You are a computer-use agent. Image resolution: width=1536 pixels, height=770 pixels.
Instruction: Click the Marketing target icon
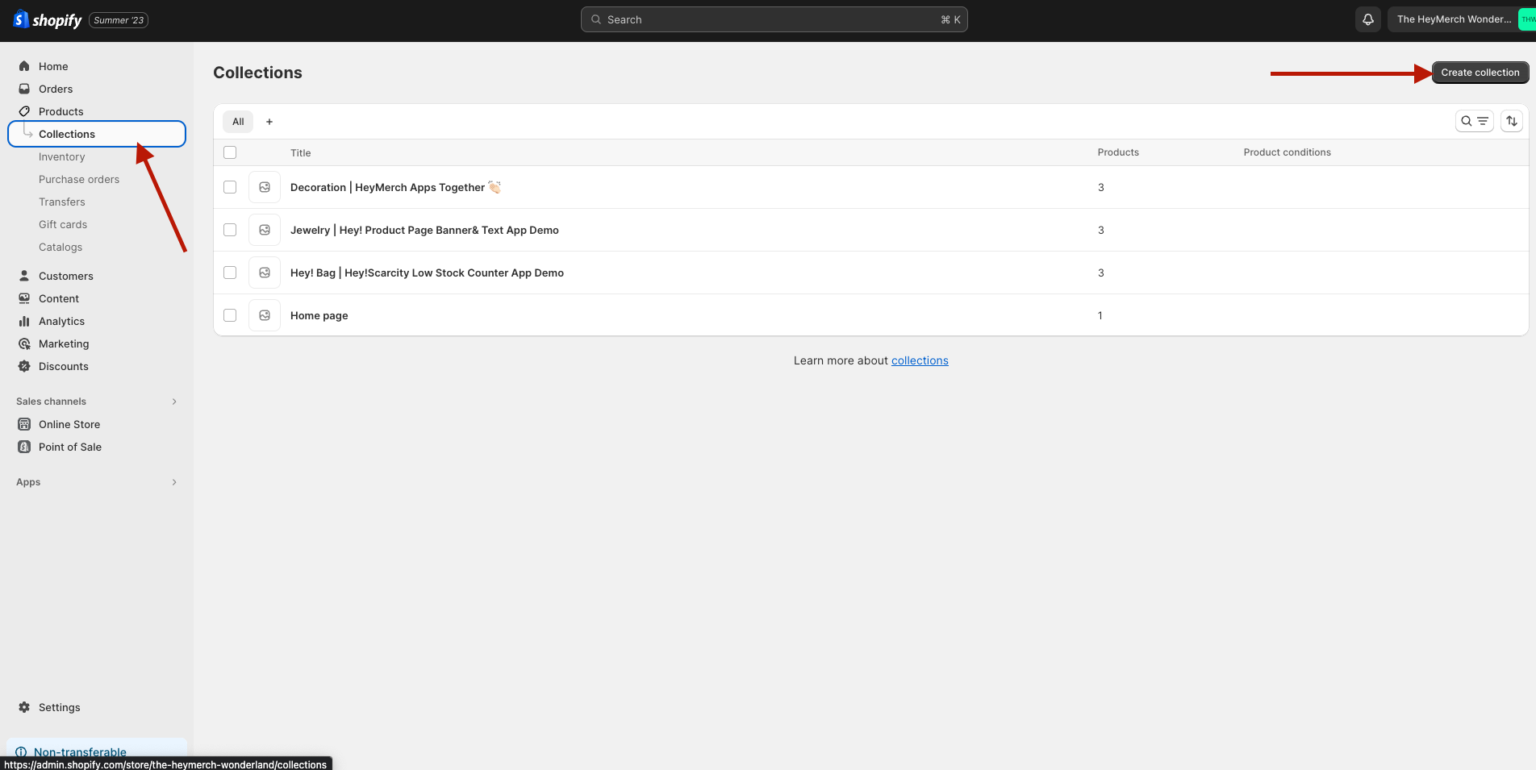click(24, 344)
